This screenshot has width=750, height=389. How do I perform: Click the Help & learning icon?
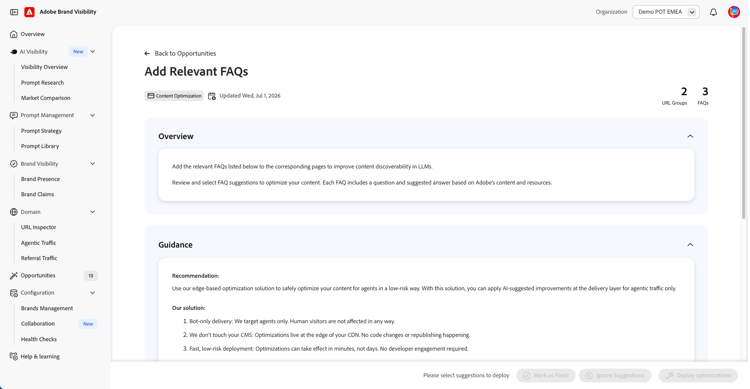(13, 356)
